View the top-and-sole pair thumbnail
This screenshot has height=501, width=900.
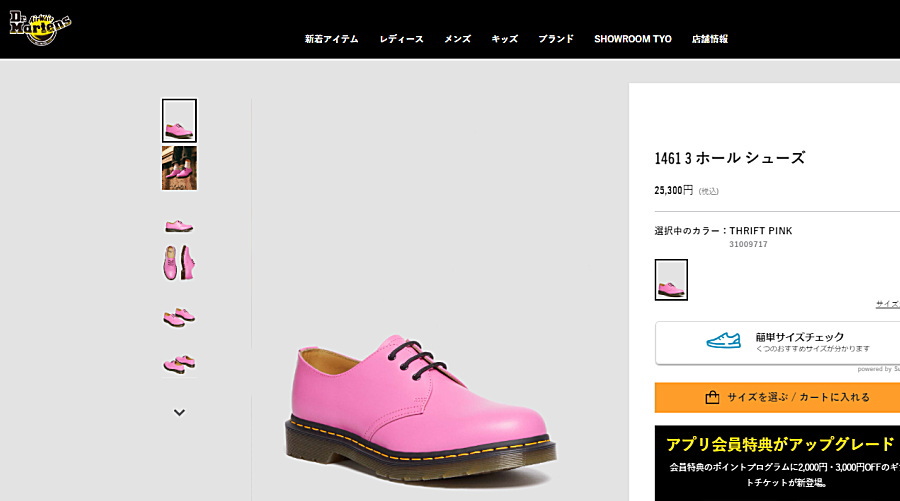tap(179, 263)
